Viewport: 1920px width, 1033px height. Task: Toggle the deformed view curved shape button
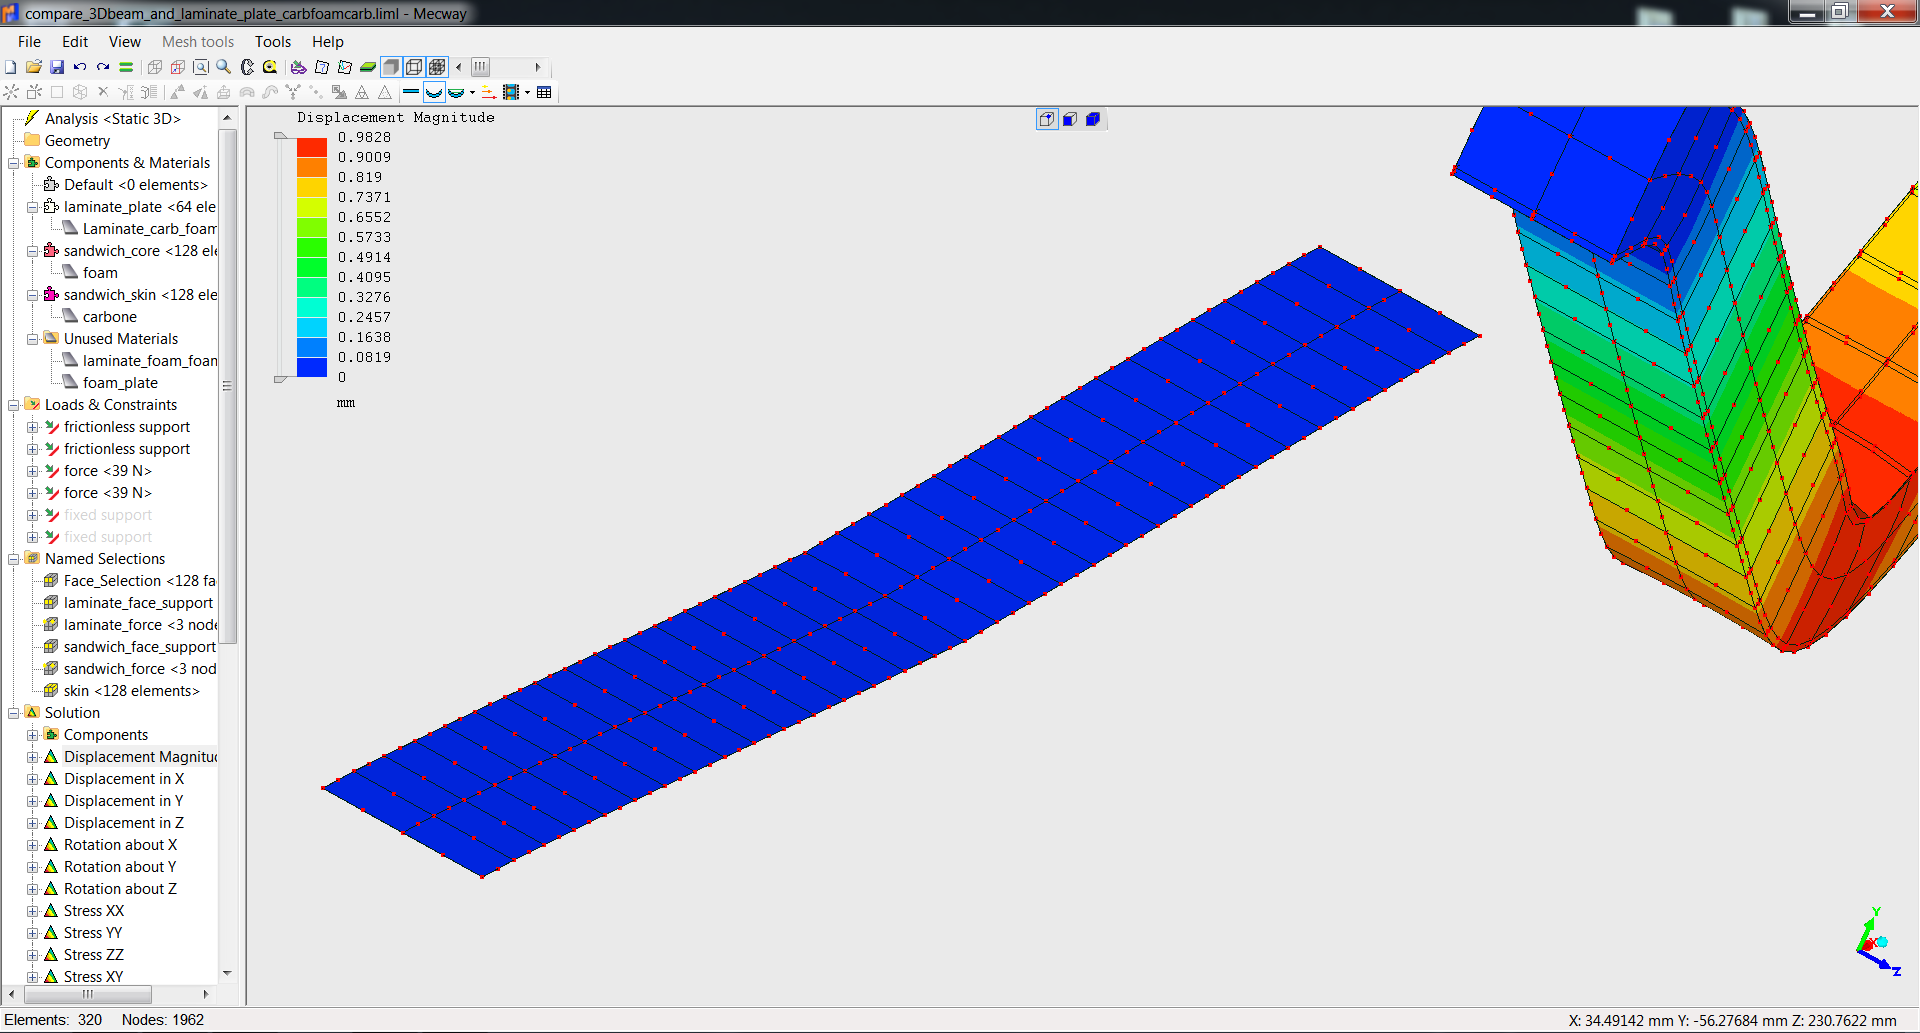tap(434, 93)
